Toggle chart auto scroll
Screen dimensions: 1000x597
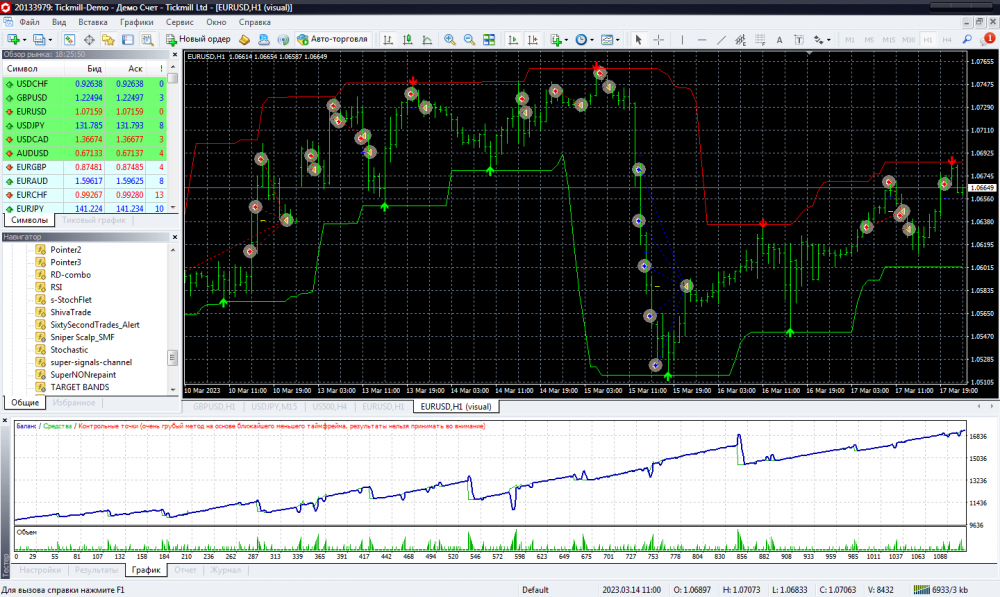[x=513, y=40]
